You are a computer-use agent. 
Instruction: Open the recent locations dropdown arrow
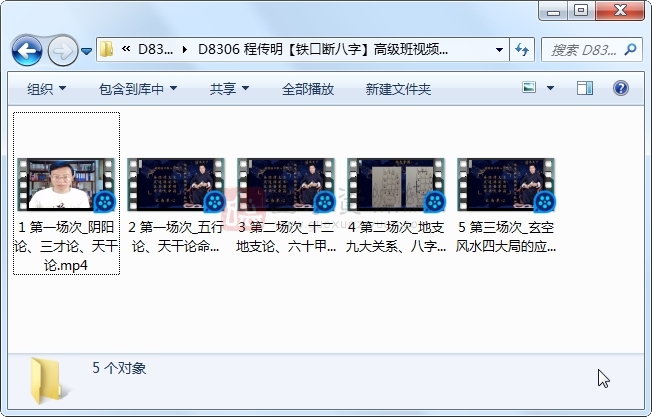click(86, 51)
